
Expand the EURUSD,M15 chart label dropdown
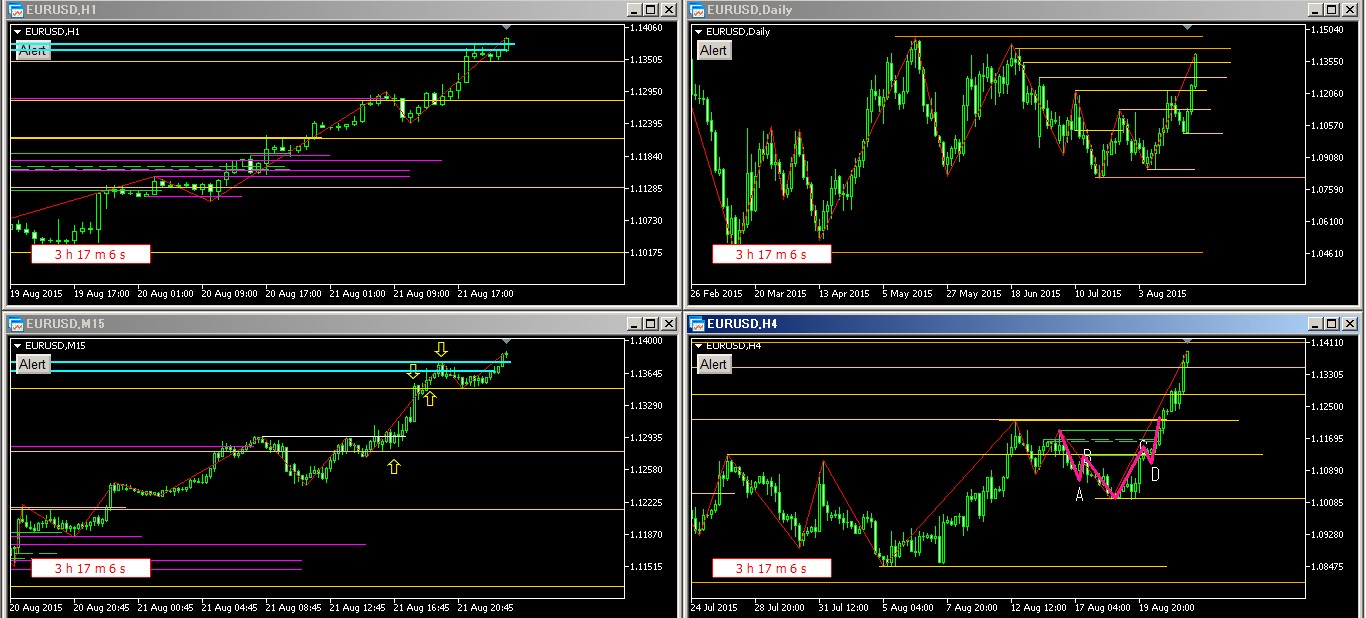click(x=17, y=346)
